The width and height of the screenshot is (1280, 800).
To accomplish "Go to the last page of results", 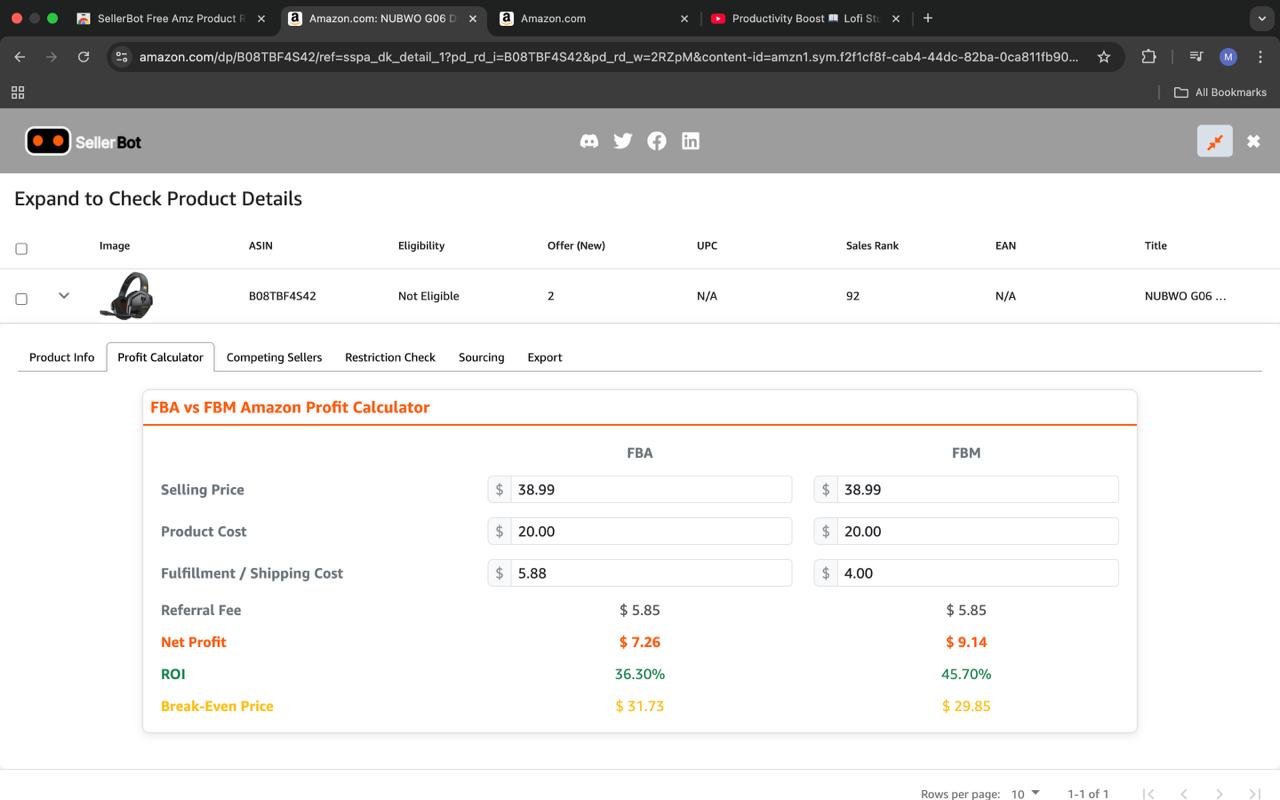I will coord(1254,794).
